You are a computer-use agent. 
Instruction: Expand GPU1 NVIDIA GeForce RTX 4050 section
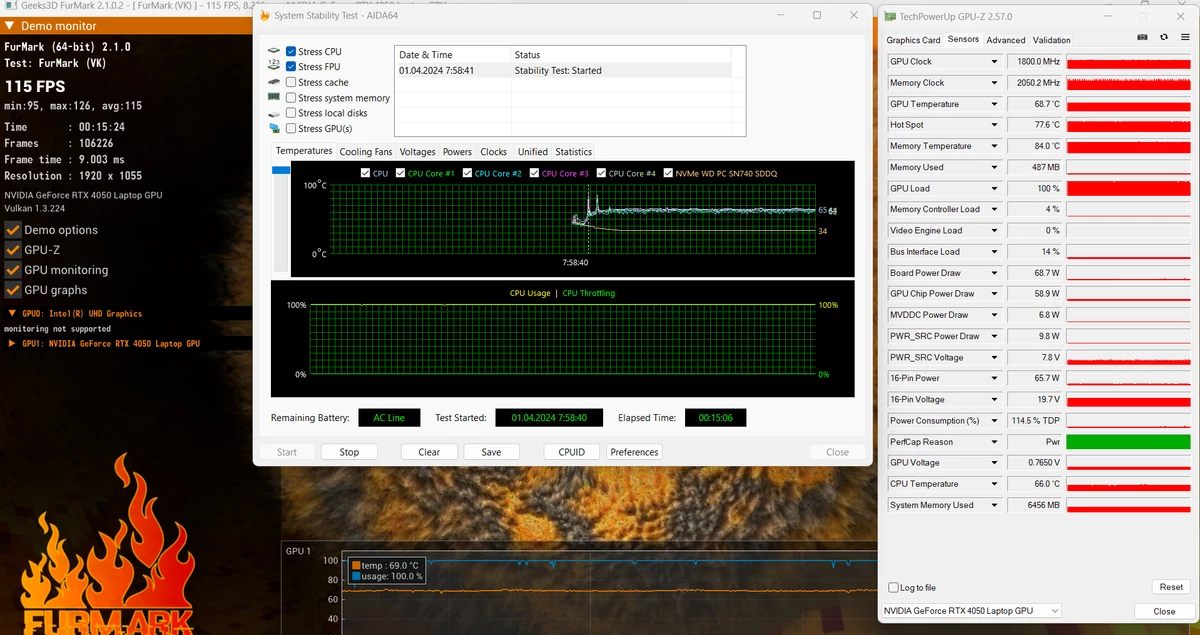pyautogui.click(x=12, y=343)
